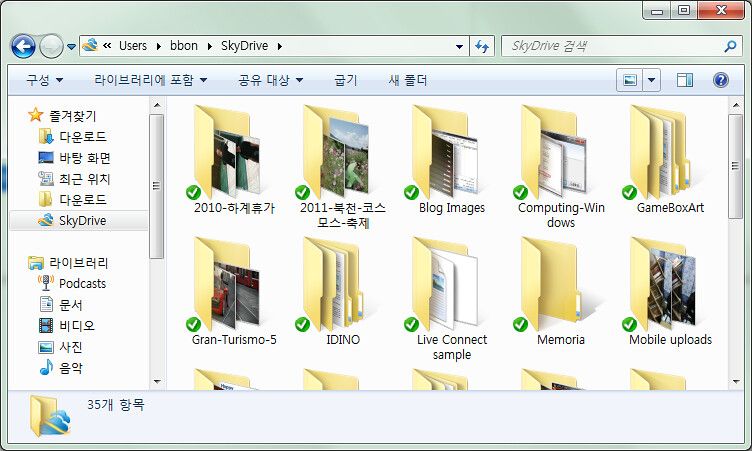Image resolution: width=752 pixels, height=451 pixels.
Task: Select the 2010-하계휴가 folder icon
Action: coord(226,152)
